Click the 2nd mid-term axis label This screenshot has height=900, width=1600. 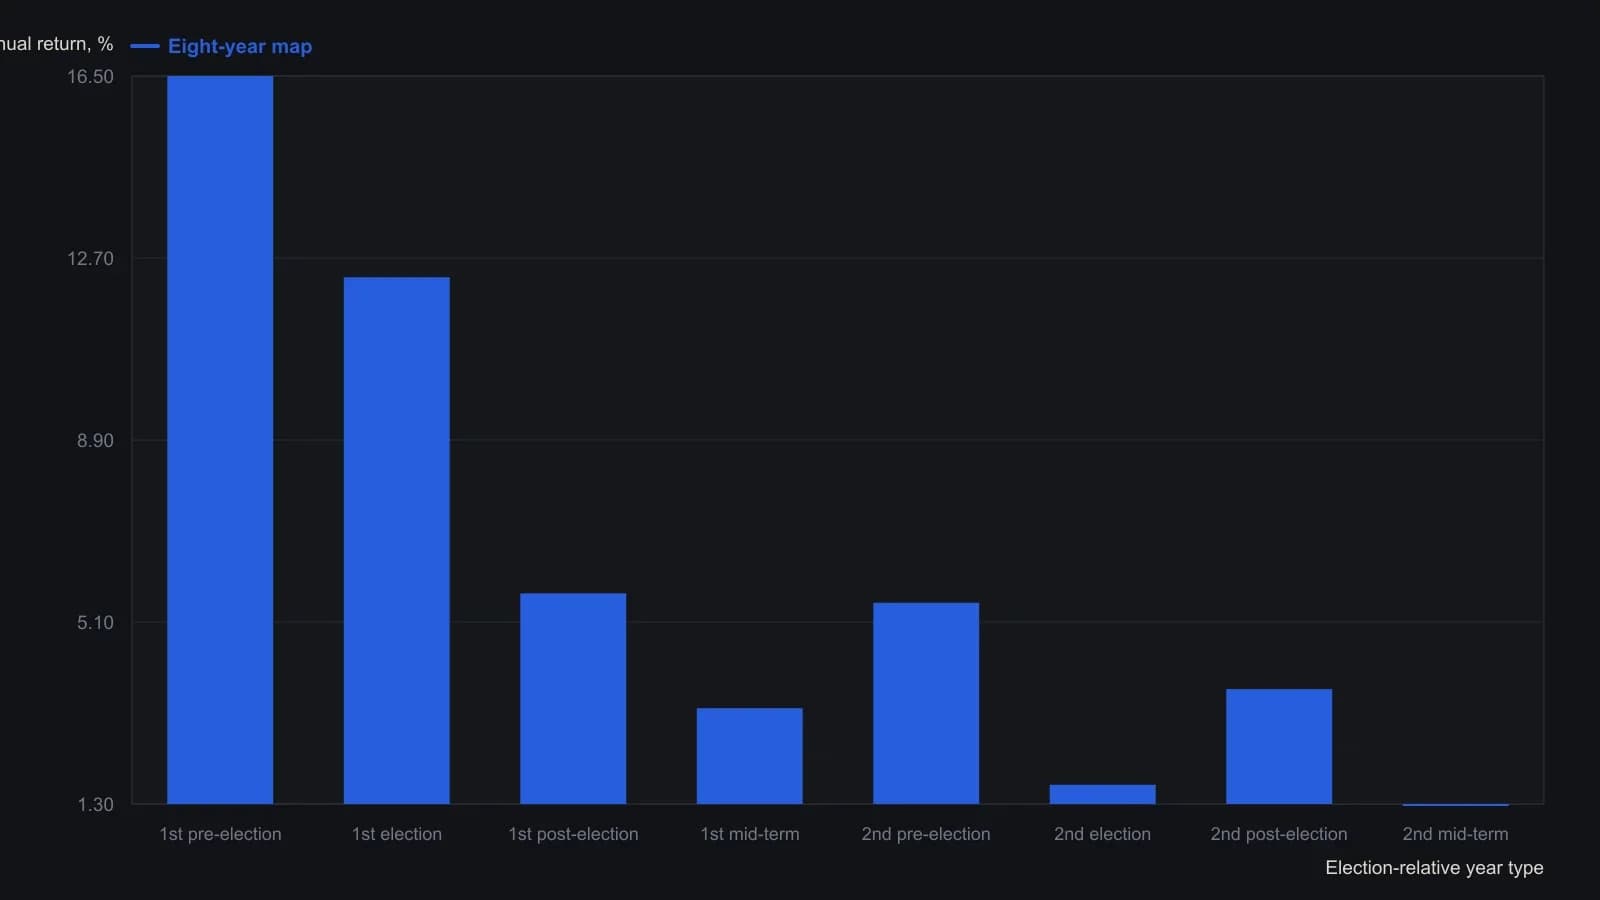tap(1456, 834)
